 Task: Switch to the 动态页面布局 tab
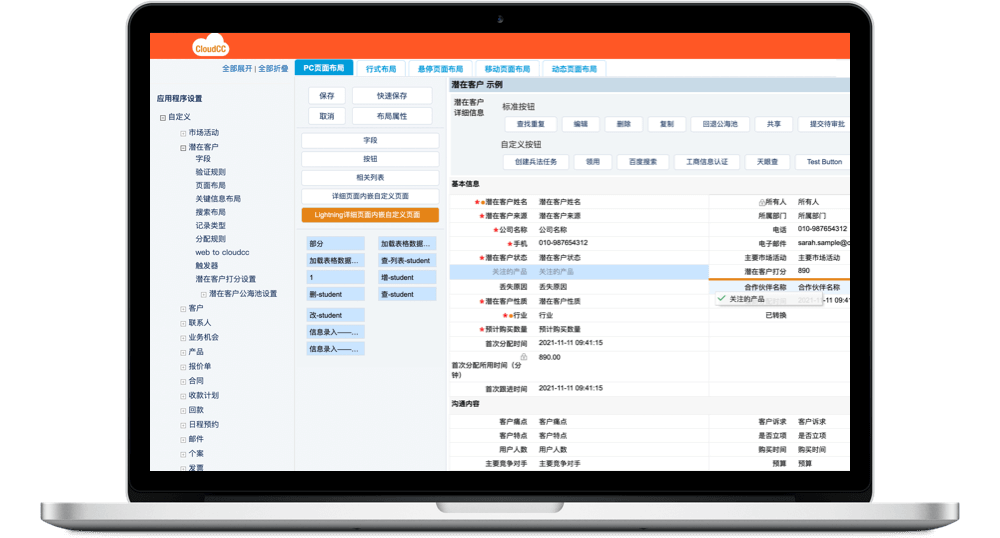click(x=574, y=69)
